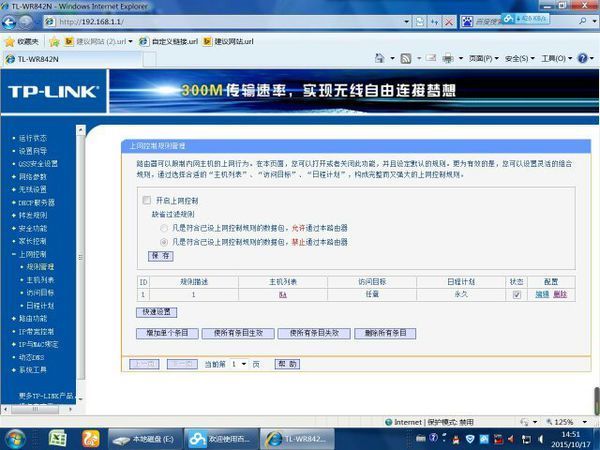Image resolution: width=600 pixels, height=450 pixels.
Task: Click the sidebar horizontal scrollbar thumb
Action: click(x=35, y=409)
